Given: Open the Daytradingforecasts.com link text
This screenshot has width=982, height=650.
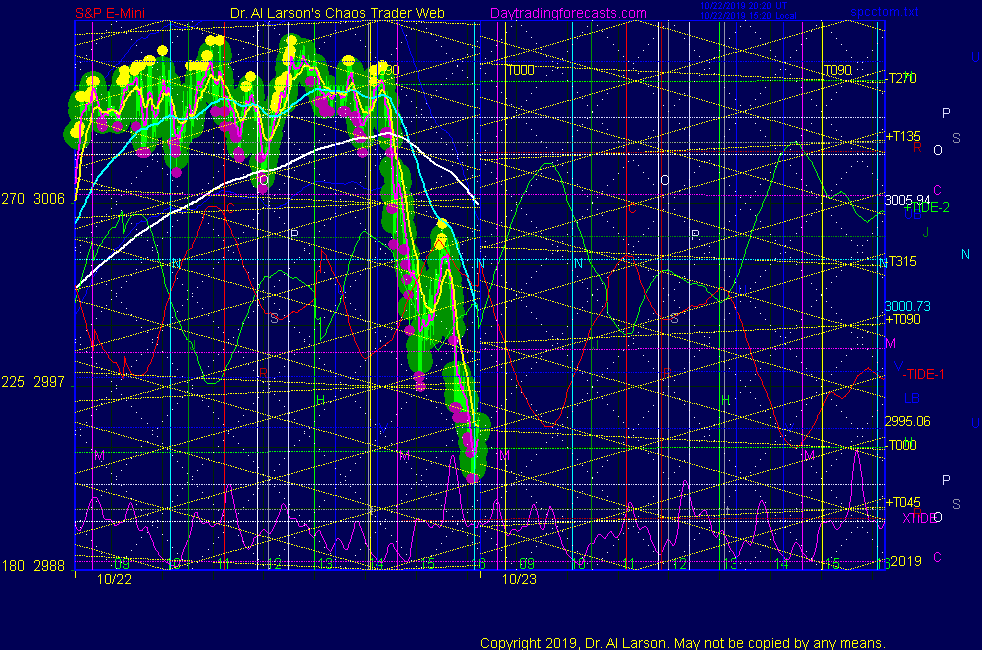Looking at the screenshot, I should click(568, 13).
